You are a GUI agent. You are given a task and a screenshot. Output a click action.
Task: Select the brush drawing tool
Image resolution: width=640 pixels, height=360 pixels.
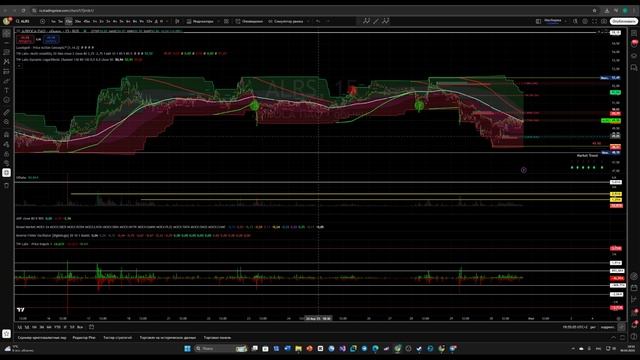click(x=7, y=81)
